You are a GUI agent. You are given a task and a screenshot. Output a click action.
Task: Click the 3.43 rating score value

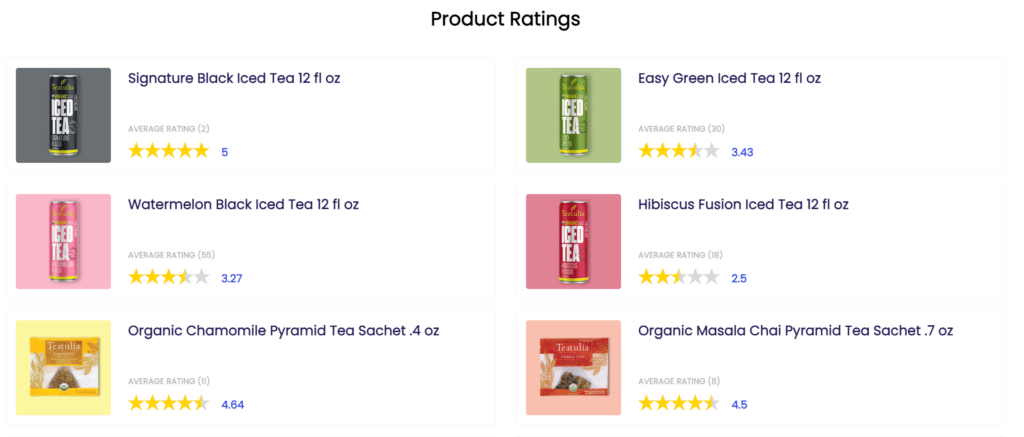pos(742,152)
